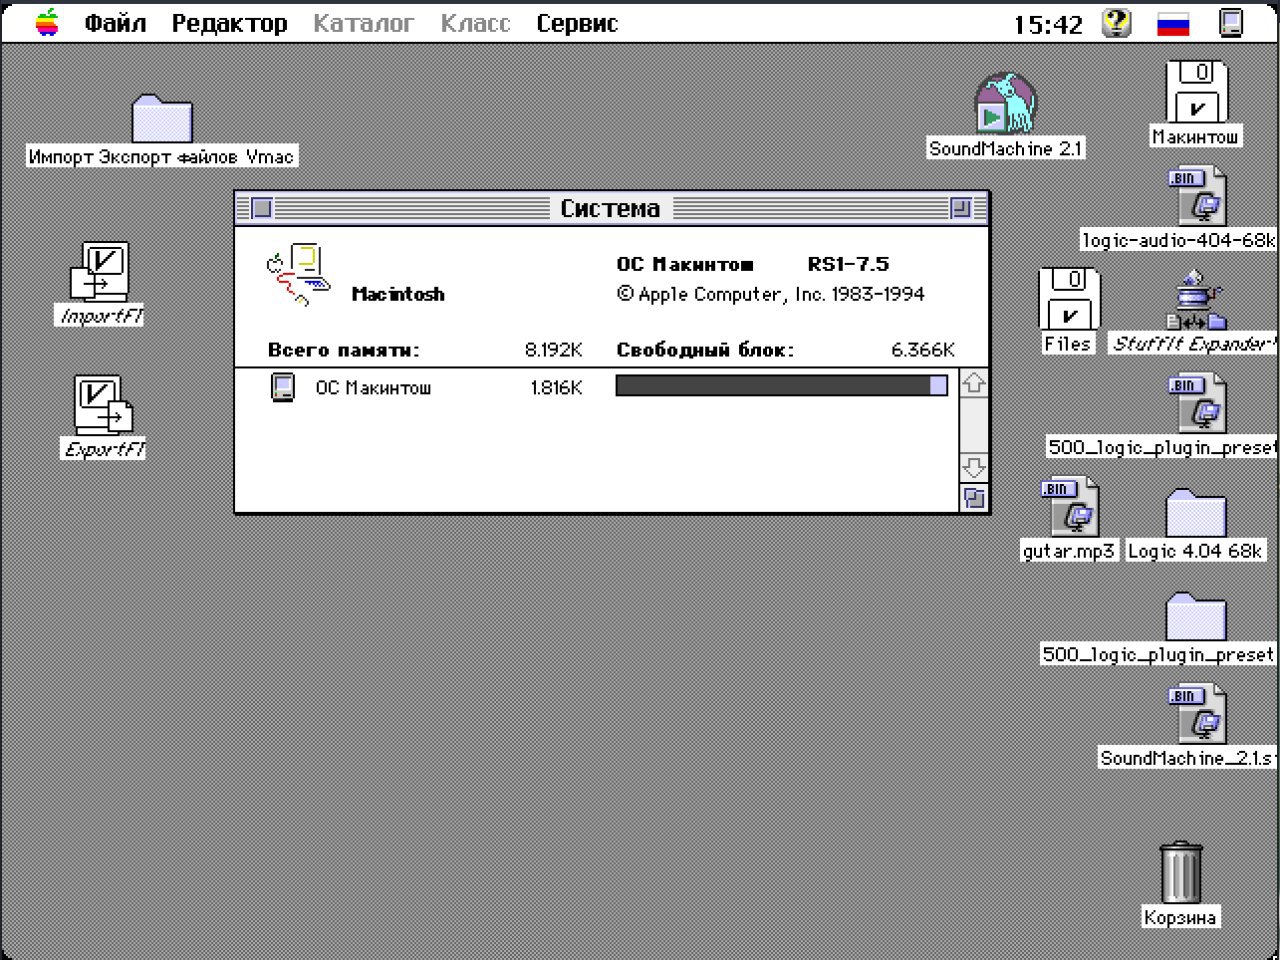This screenshot has width=1280, height=960.
Task: Click the zoom box of Система window
Action: click(x=960, y=208)
